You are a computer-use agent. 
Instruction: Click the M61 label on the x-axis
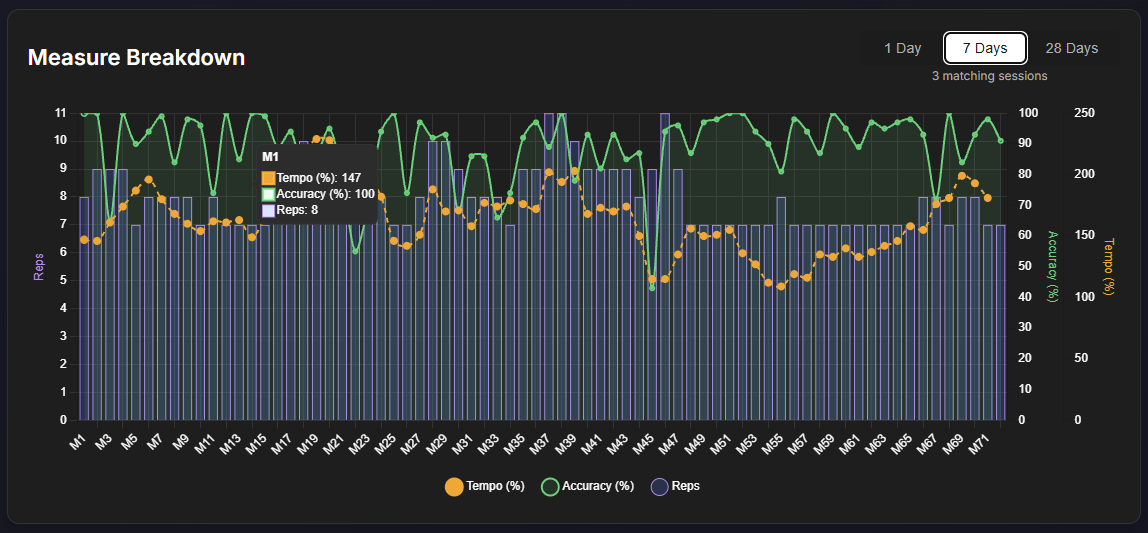tap(849, 442)
